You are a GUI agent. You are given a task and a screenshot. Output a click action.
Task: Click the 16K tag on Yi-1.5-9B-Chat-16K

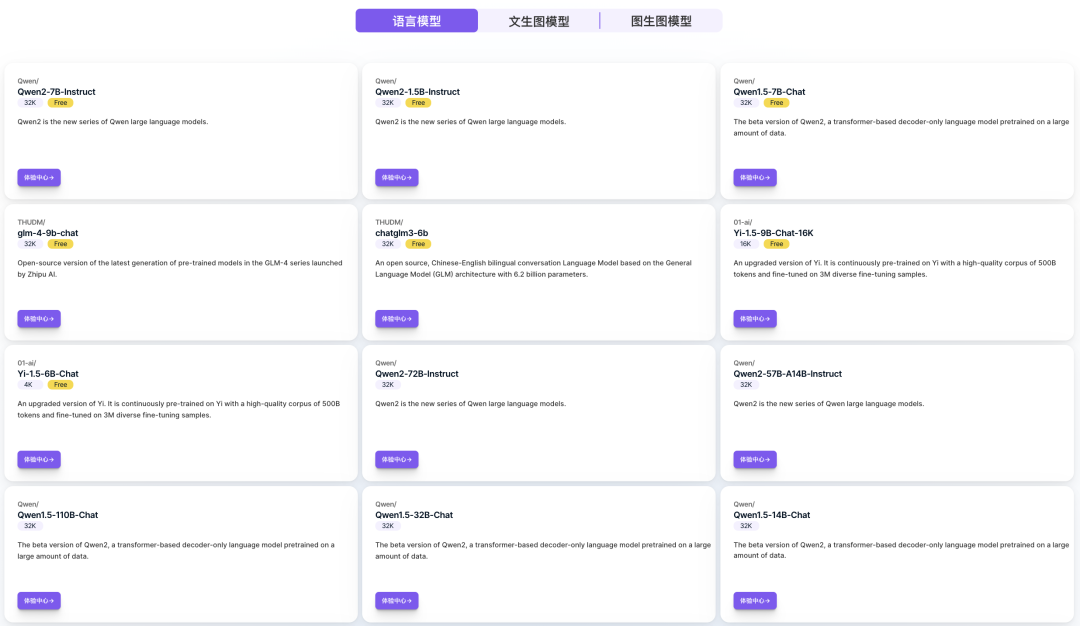click(746, 244)
